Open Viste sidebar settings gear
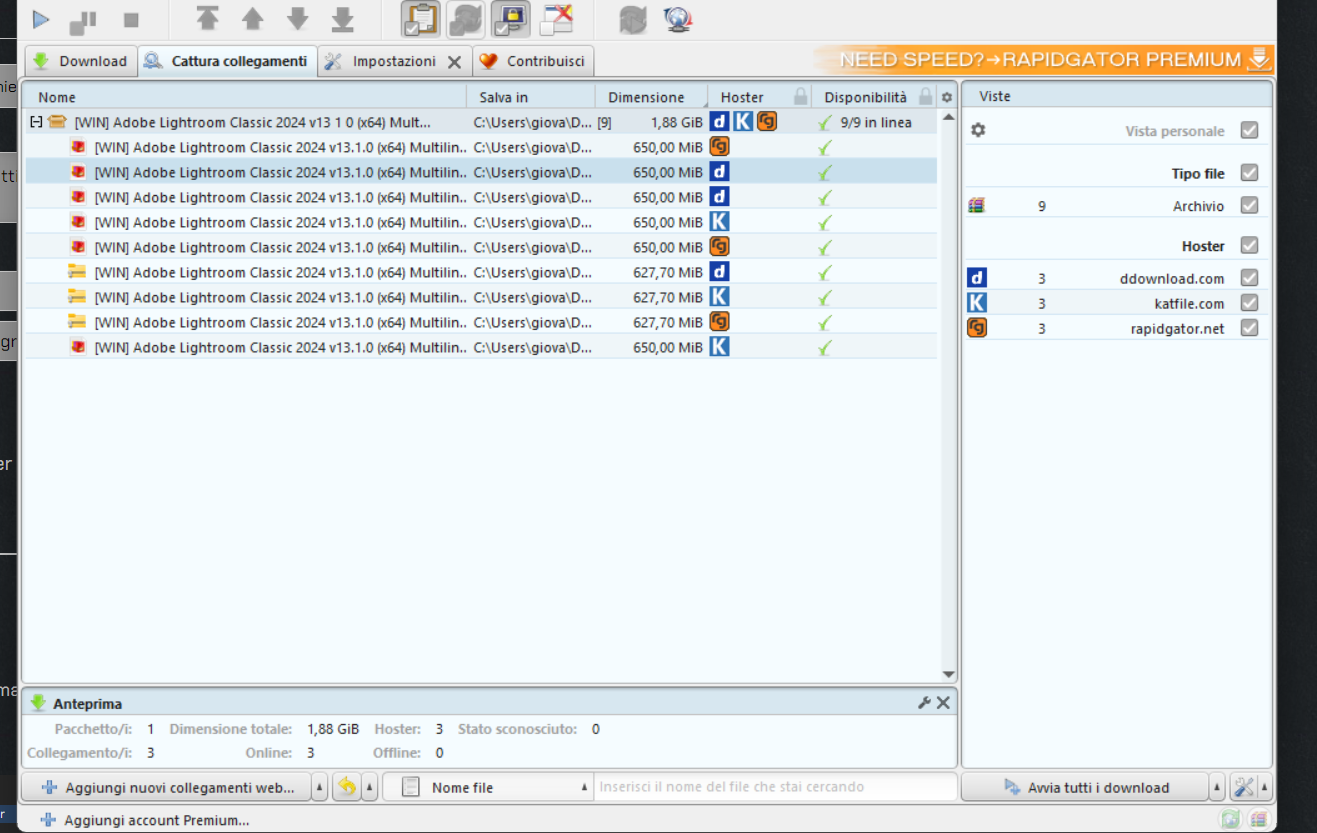The height and width of the screenshot is (833, 1317). pyautogui.click(x=978, y=130)
